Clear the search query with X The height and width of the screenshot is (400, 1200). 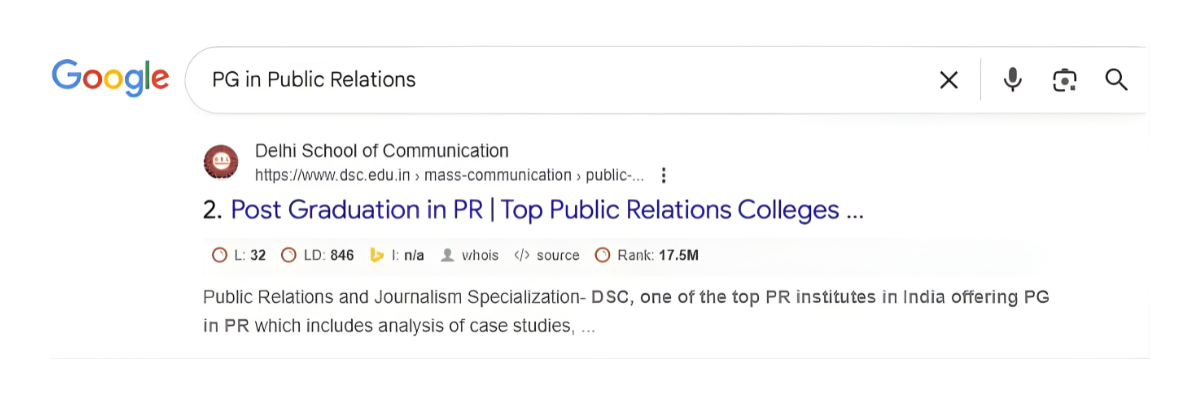949,80
